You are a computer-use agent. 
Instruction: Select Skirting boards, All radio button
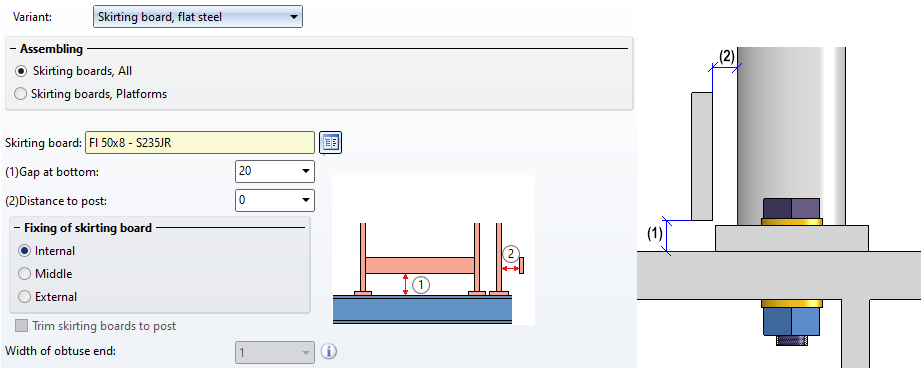coord(21,71)
